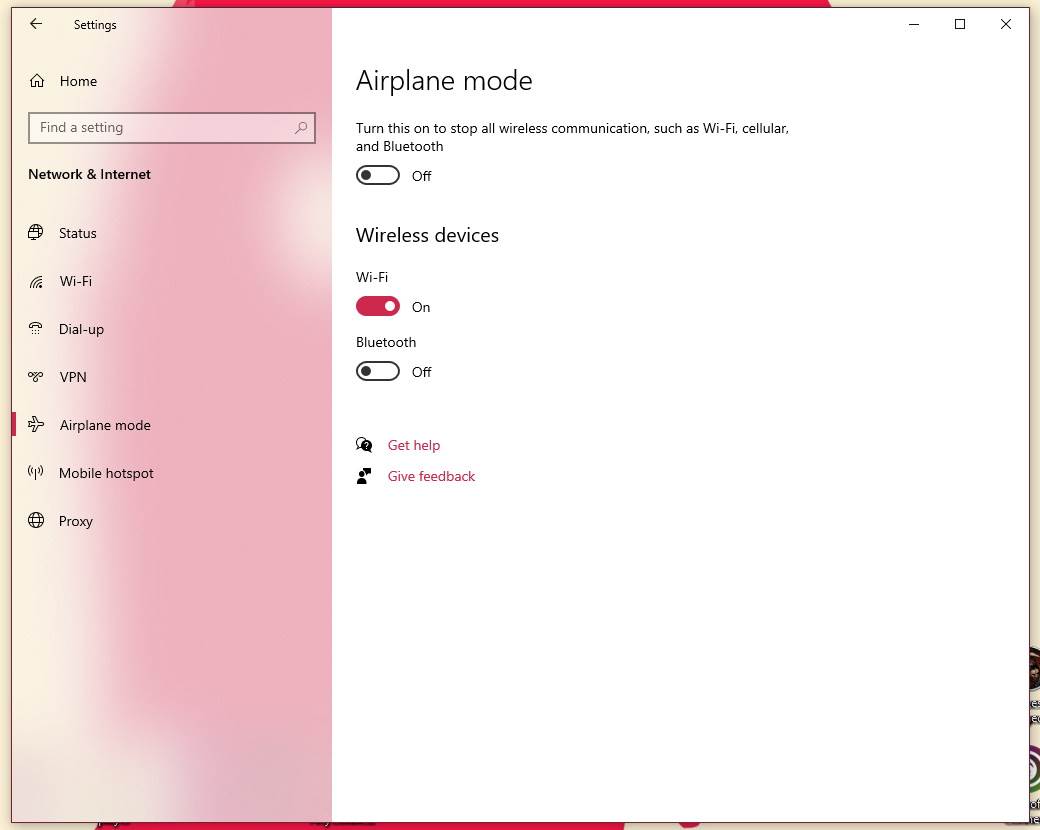Click the Mobile hotspot broadcast icon

[x=36, y=473]
